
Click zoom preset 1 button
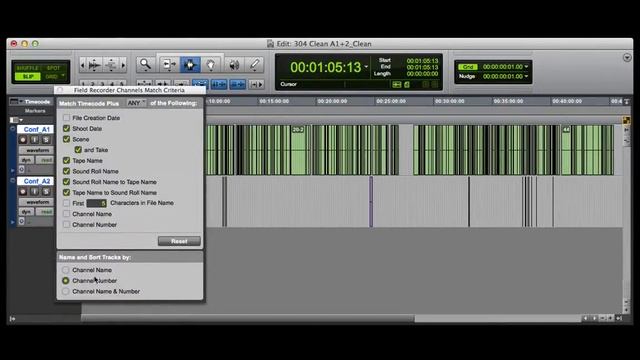[x=83, y=84]
